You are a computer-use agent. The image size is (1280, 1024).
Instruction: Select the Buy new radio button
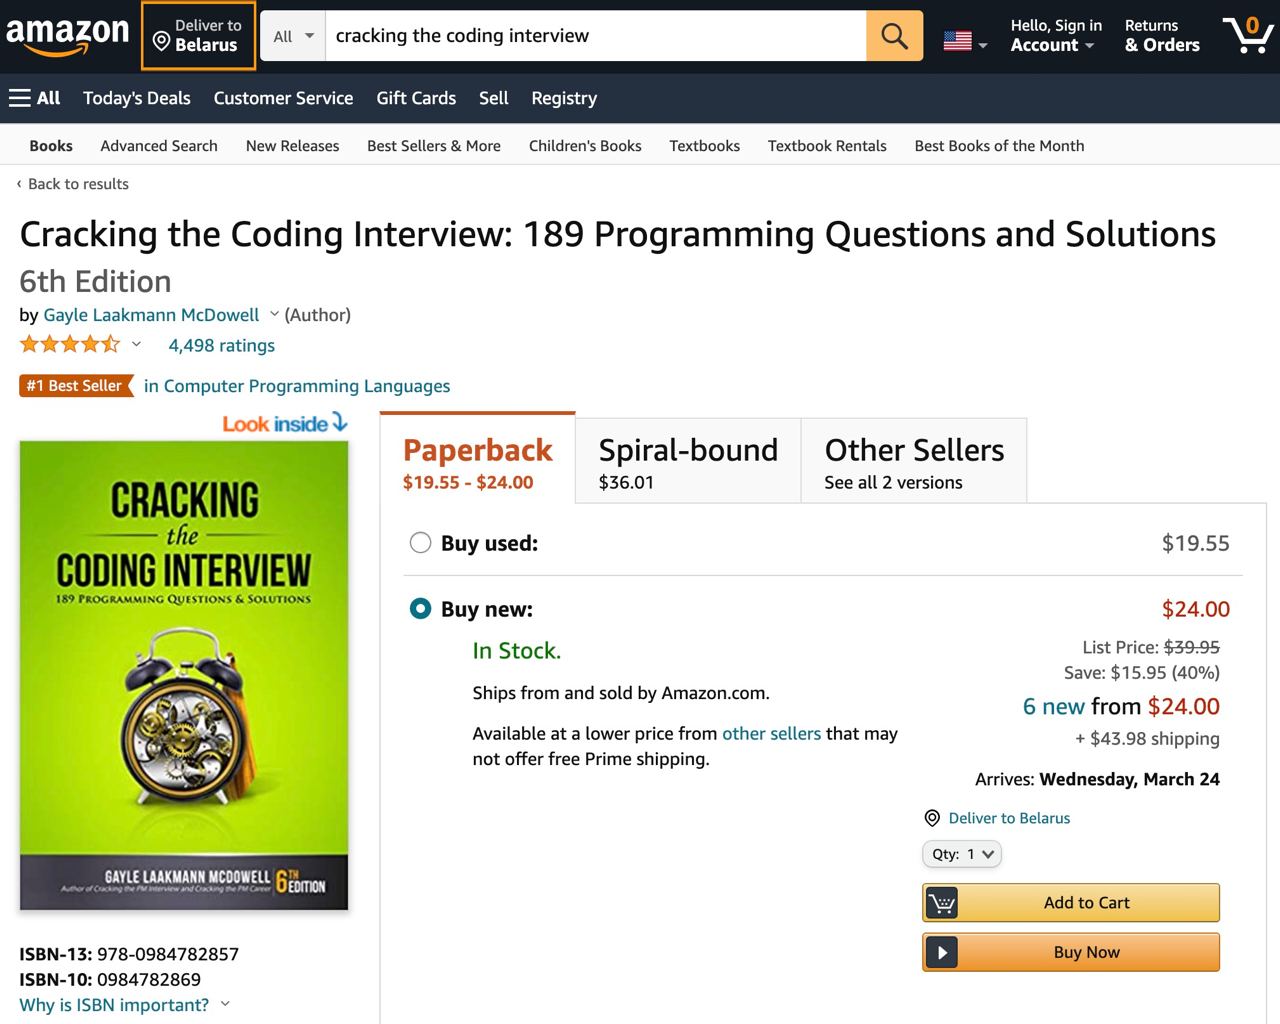(x=420, y=609)
